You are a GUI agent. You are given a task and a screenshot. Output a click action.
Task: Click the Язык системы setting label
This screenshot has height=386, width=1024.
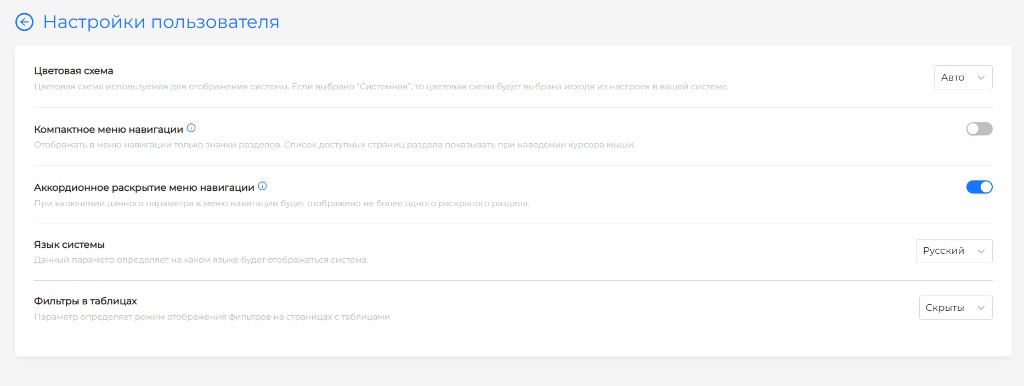(69, 244)
